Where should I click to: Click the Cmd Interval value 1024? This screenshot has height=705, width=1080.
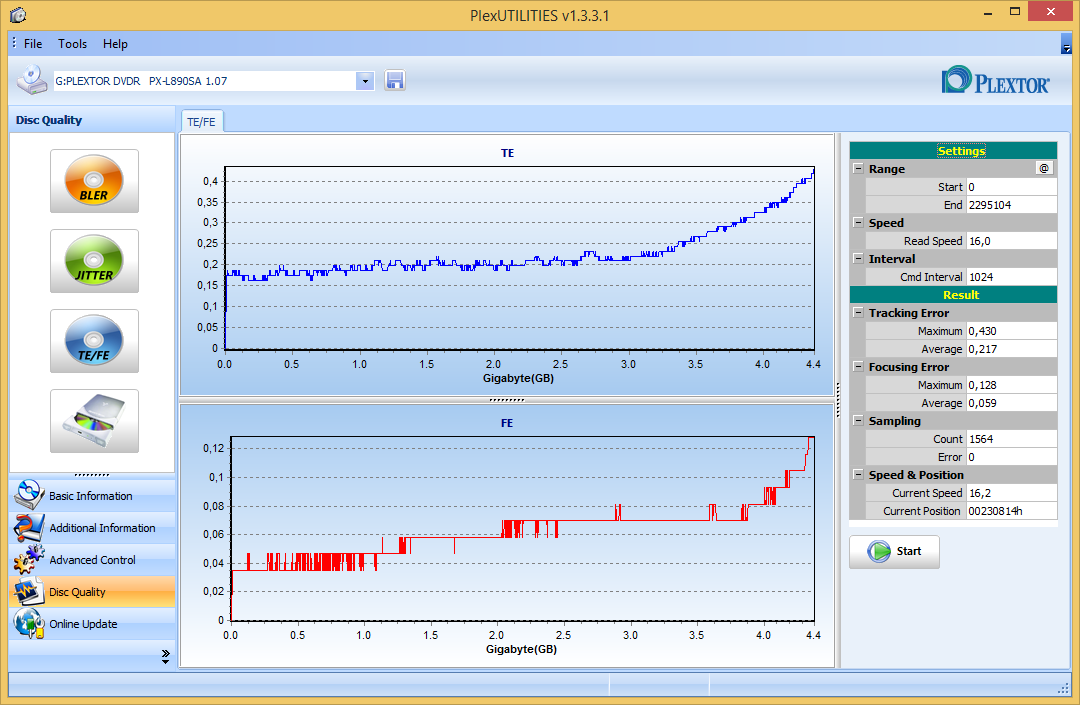pos(1011,277)
